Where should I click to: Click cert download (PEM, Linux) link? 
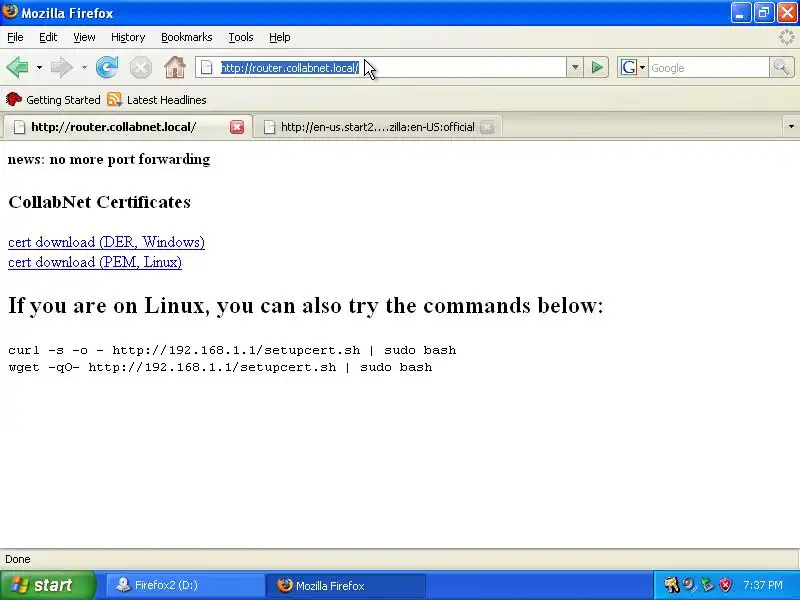(95, 262)
